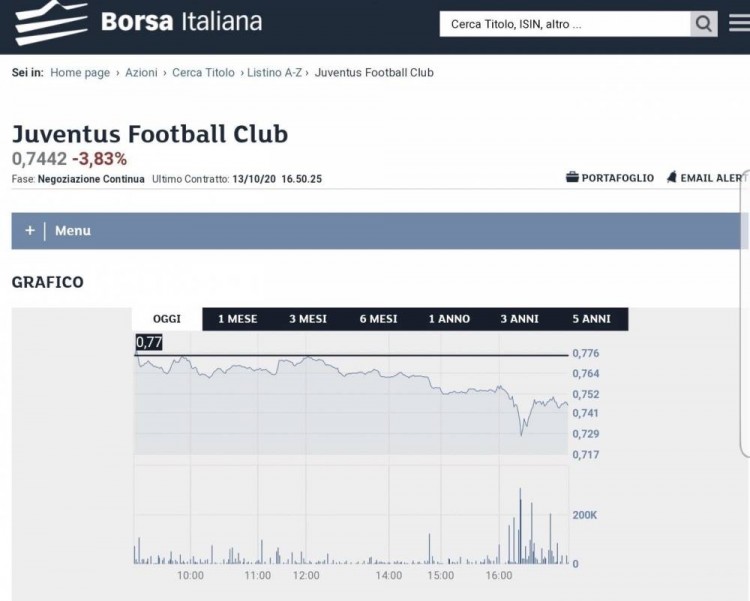Show the 6 MESI chart range
Image resolution: width=750 pixels, height=601 pixels.
tap(378, 319)
